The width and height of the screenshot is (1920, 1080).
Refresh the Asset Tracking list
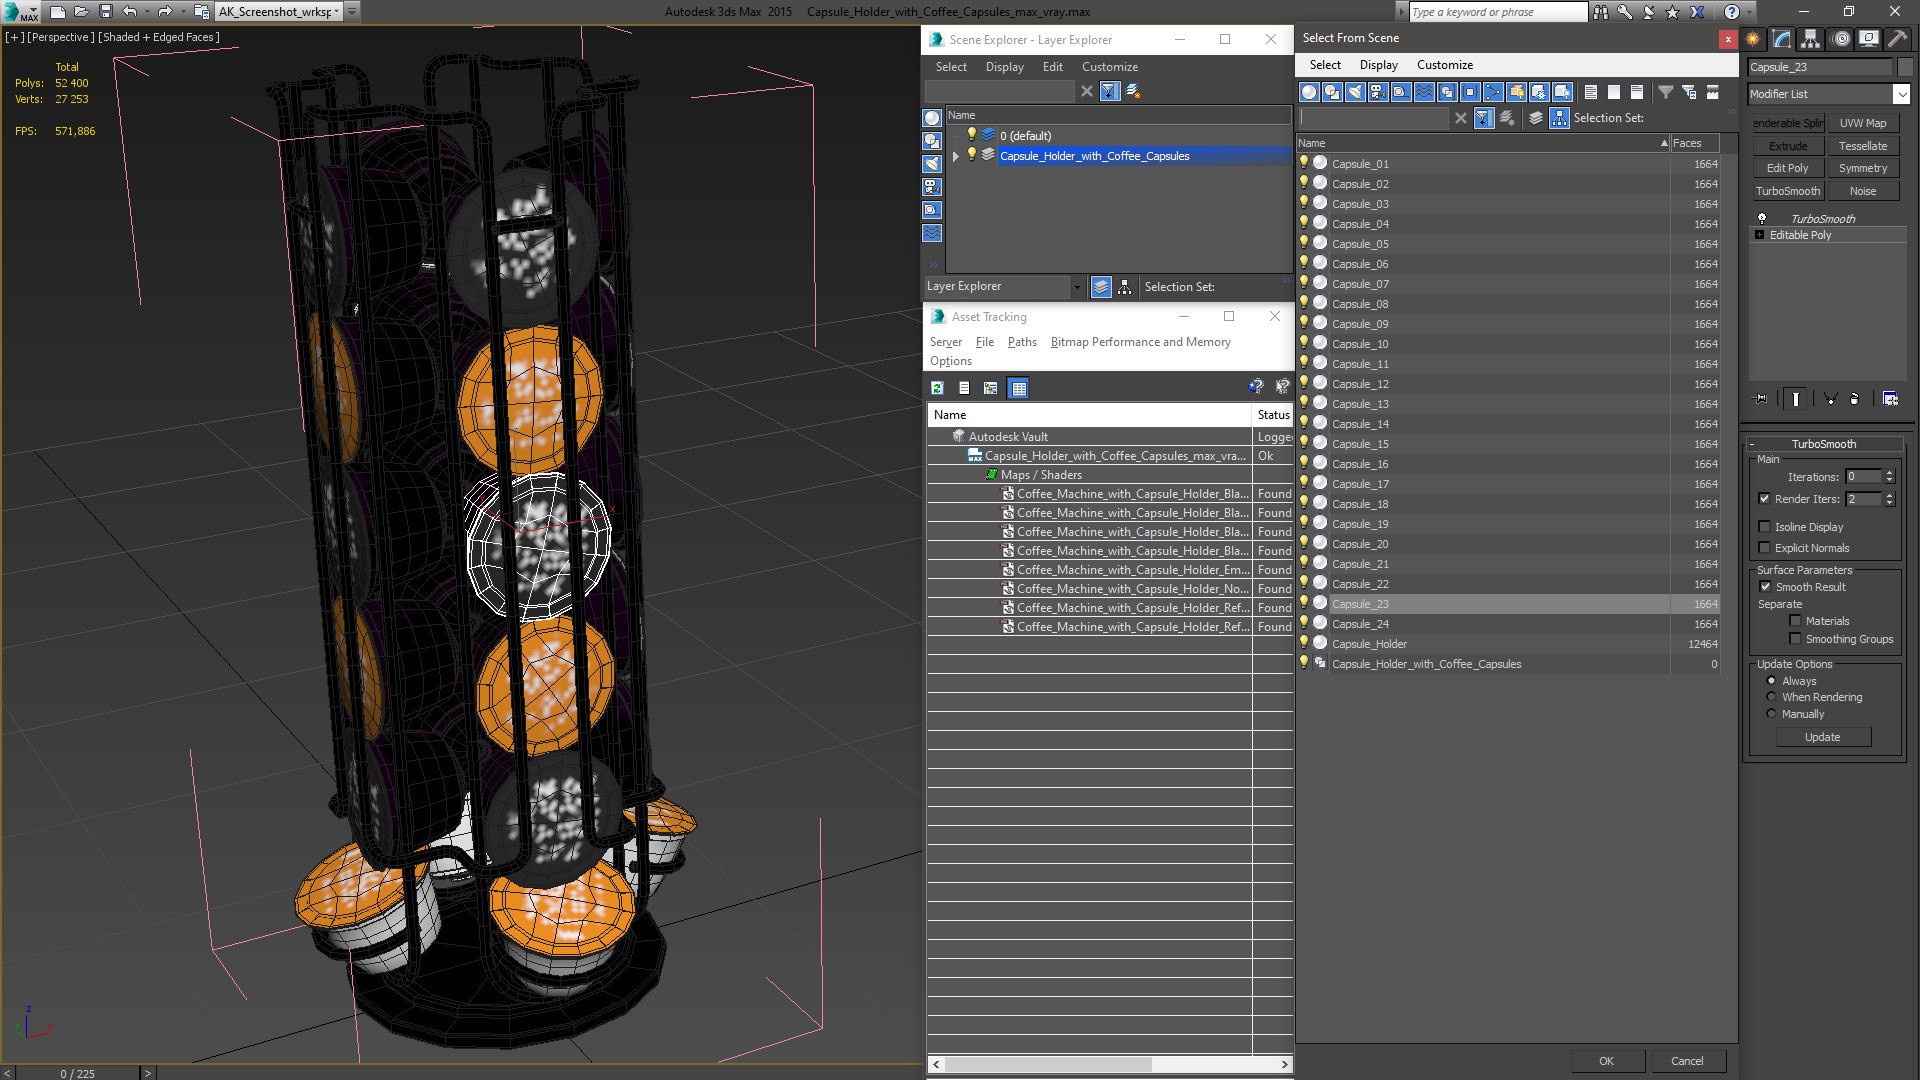point(937,388)
